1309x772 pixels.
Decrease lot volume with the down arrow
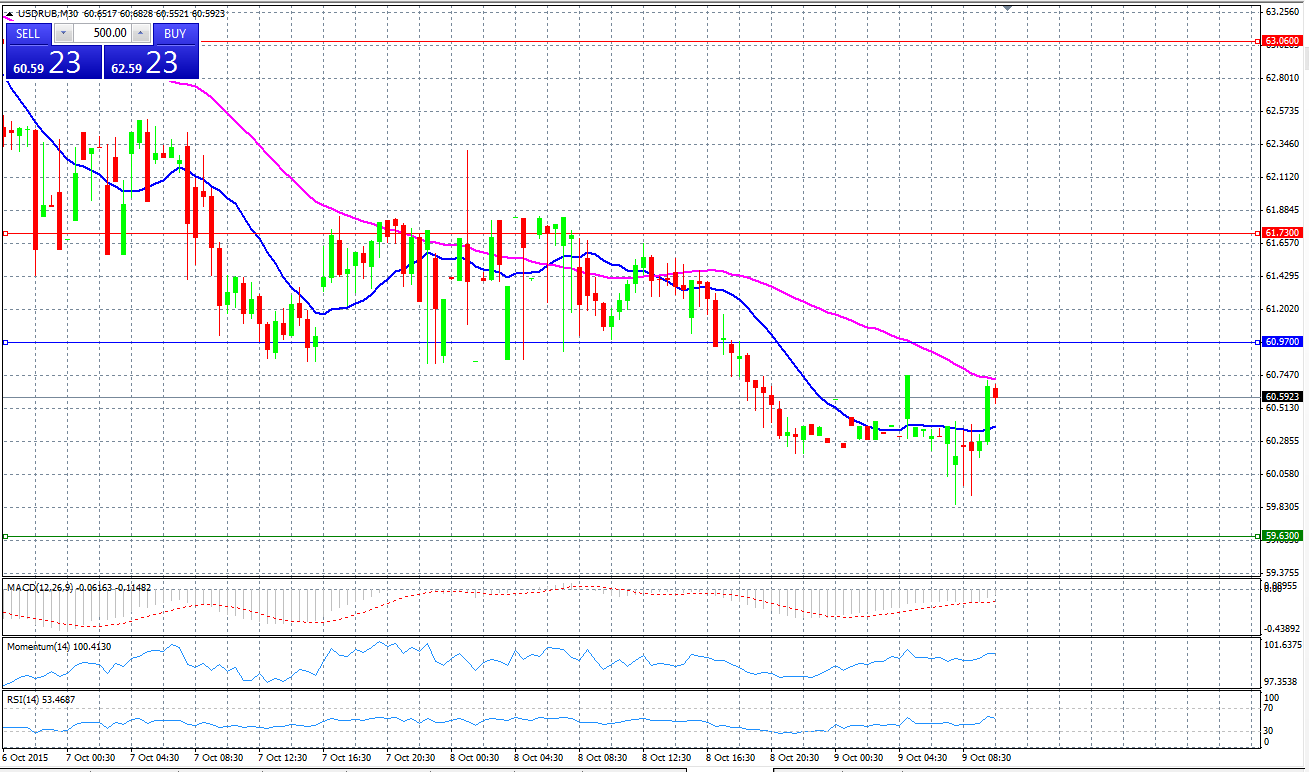pos(63,33)
